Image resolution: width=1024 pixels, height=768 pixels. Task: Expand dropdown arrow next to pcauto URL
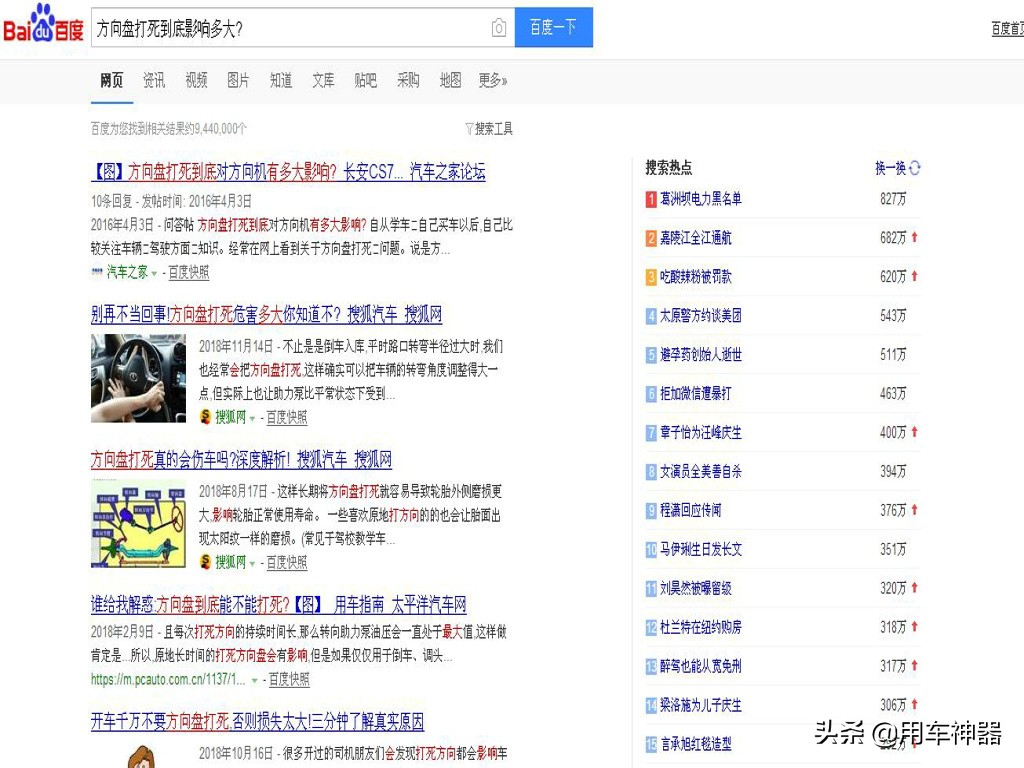[x=255, y=680]
